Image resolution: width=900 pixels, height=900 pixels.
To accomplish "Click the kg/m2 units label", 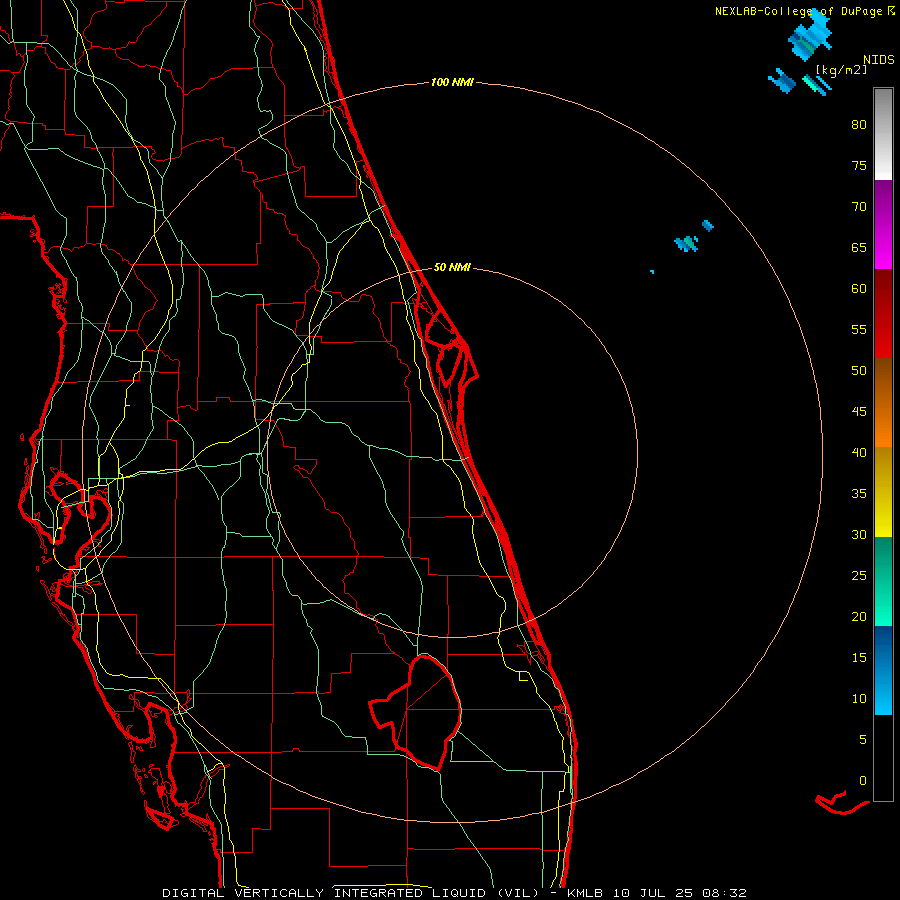I will coord(841,69).
